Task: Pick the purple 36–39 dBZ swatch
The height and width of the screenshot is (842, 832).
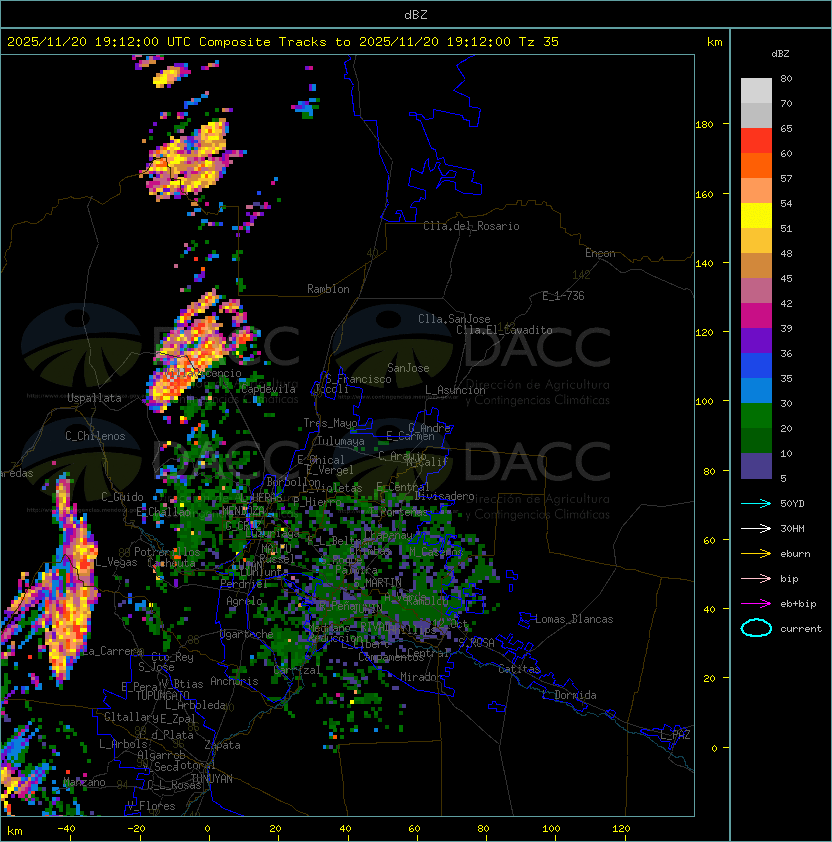Action: click(756, 340)
